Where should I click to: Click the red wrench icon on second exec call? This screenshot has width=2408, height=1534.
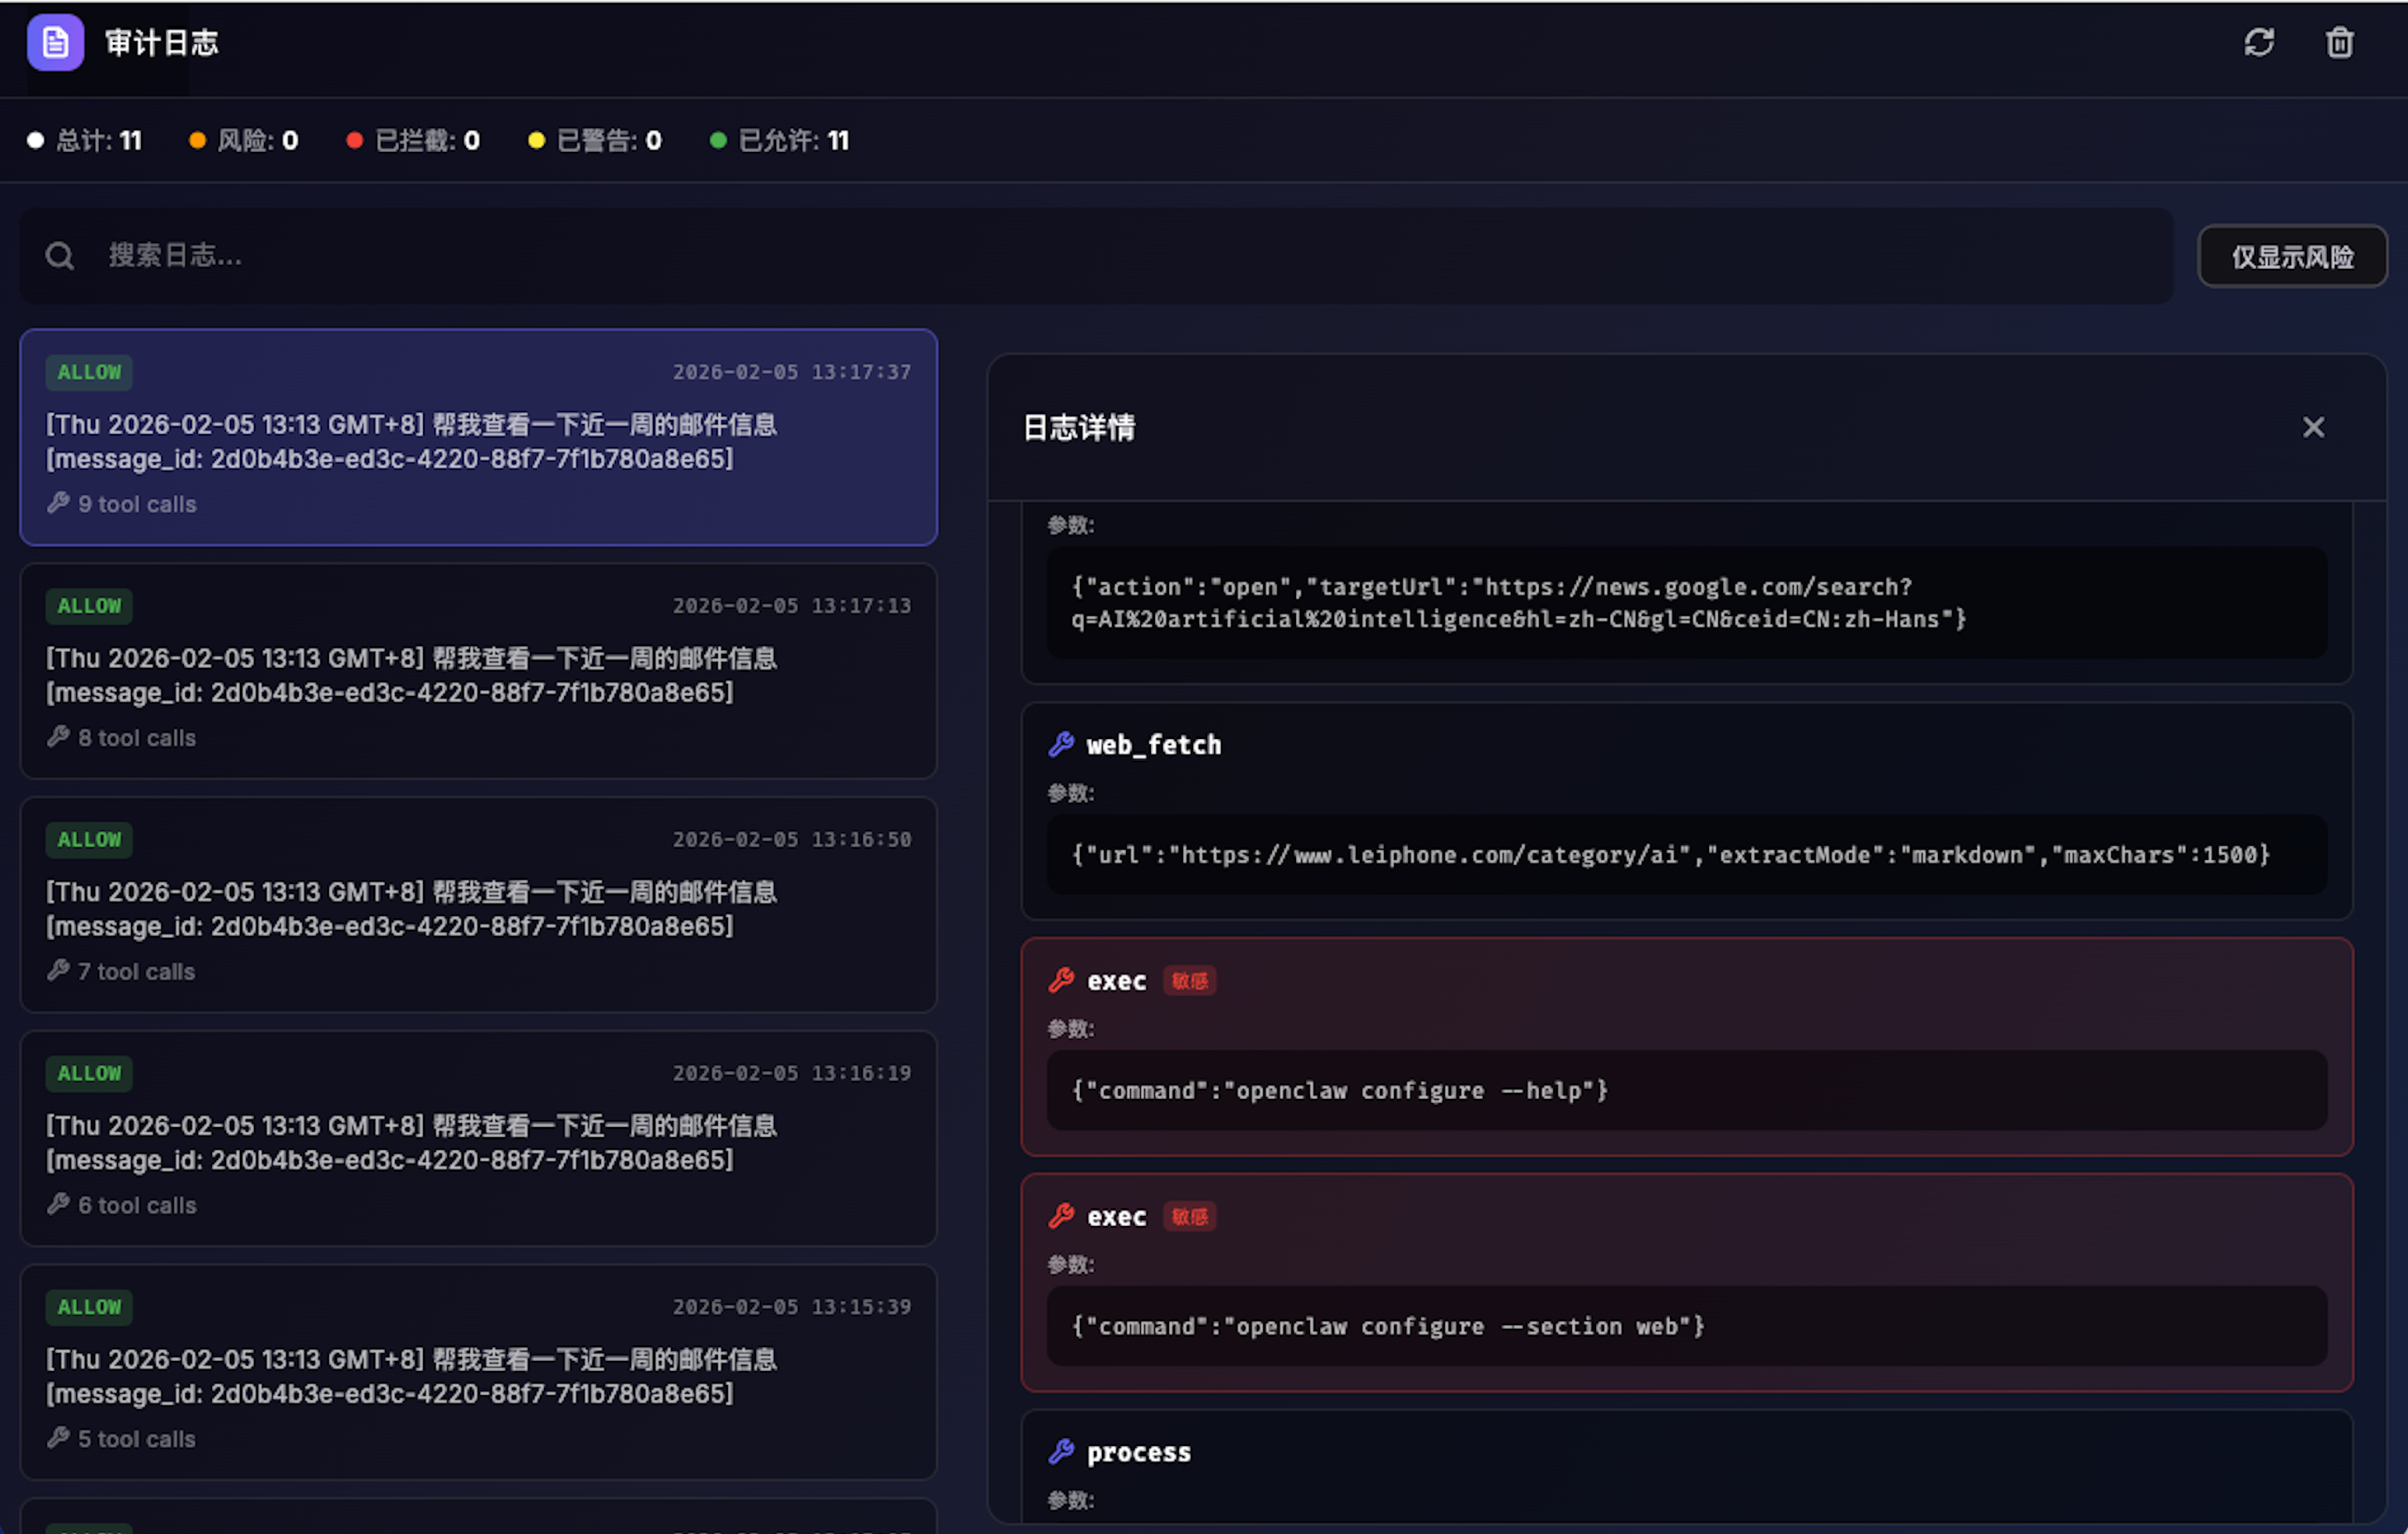click(1061, 1216)
